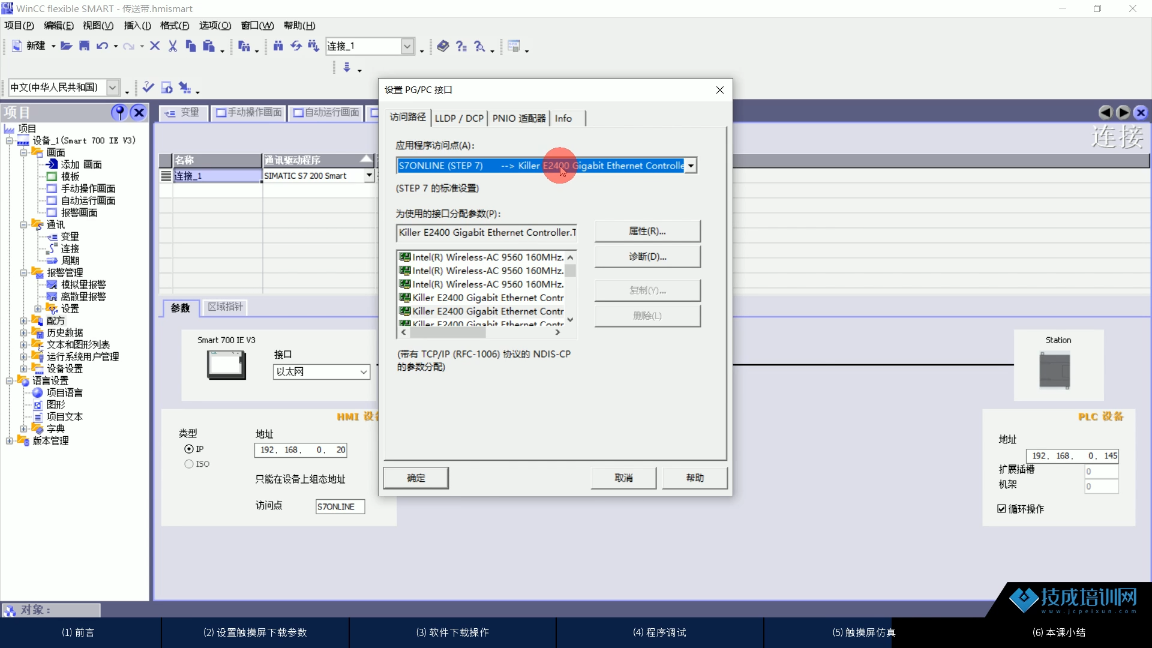This screenshot has height=648, width=1152.
Task: Click the check-mark compile icon
Action: (x=148, y=87)
